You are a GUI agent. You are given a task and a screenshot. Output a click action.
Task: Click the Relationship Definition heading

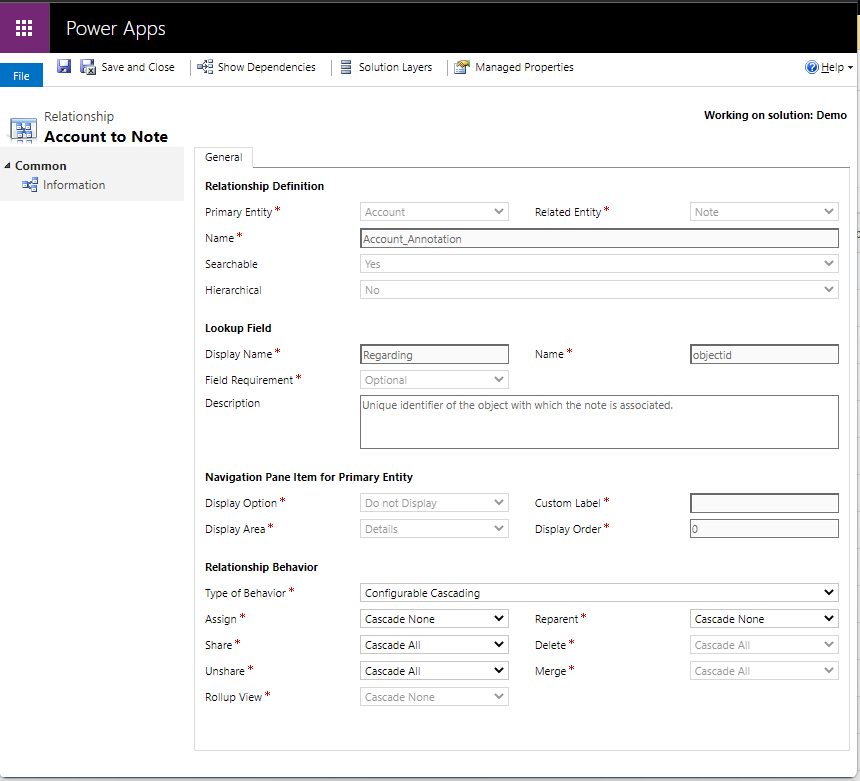point(264,186)
